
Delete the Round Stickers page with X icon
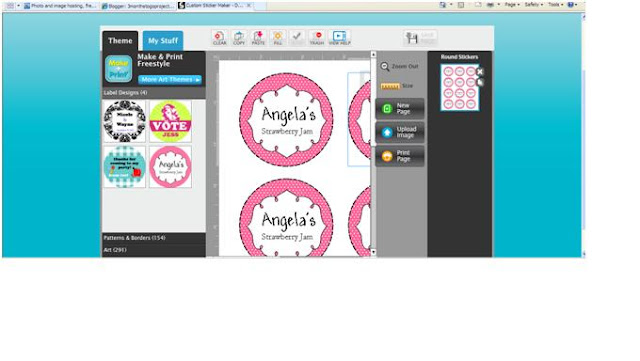(x=480, y=71)
